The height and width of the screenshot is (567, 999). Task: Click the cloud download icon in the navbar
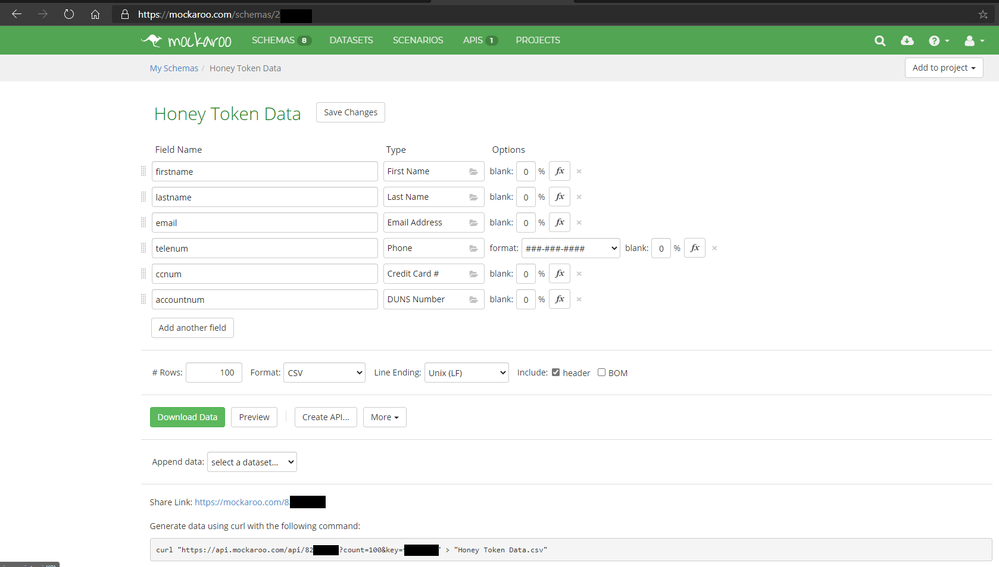click(907, 41)
